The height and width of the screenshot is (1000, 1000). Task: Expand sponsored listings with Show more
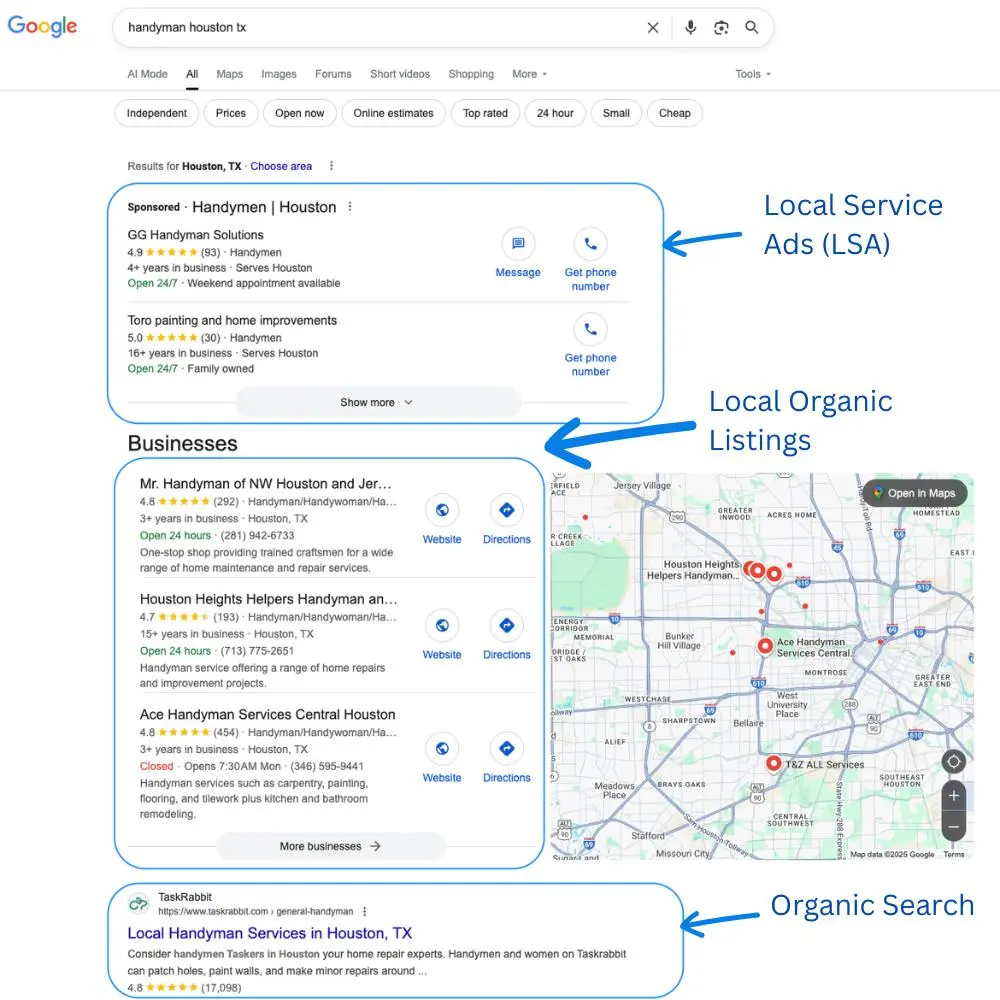377,402
